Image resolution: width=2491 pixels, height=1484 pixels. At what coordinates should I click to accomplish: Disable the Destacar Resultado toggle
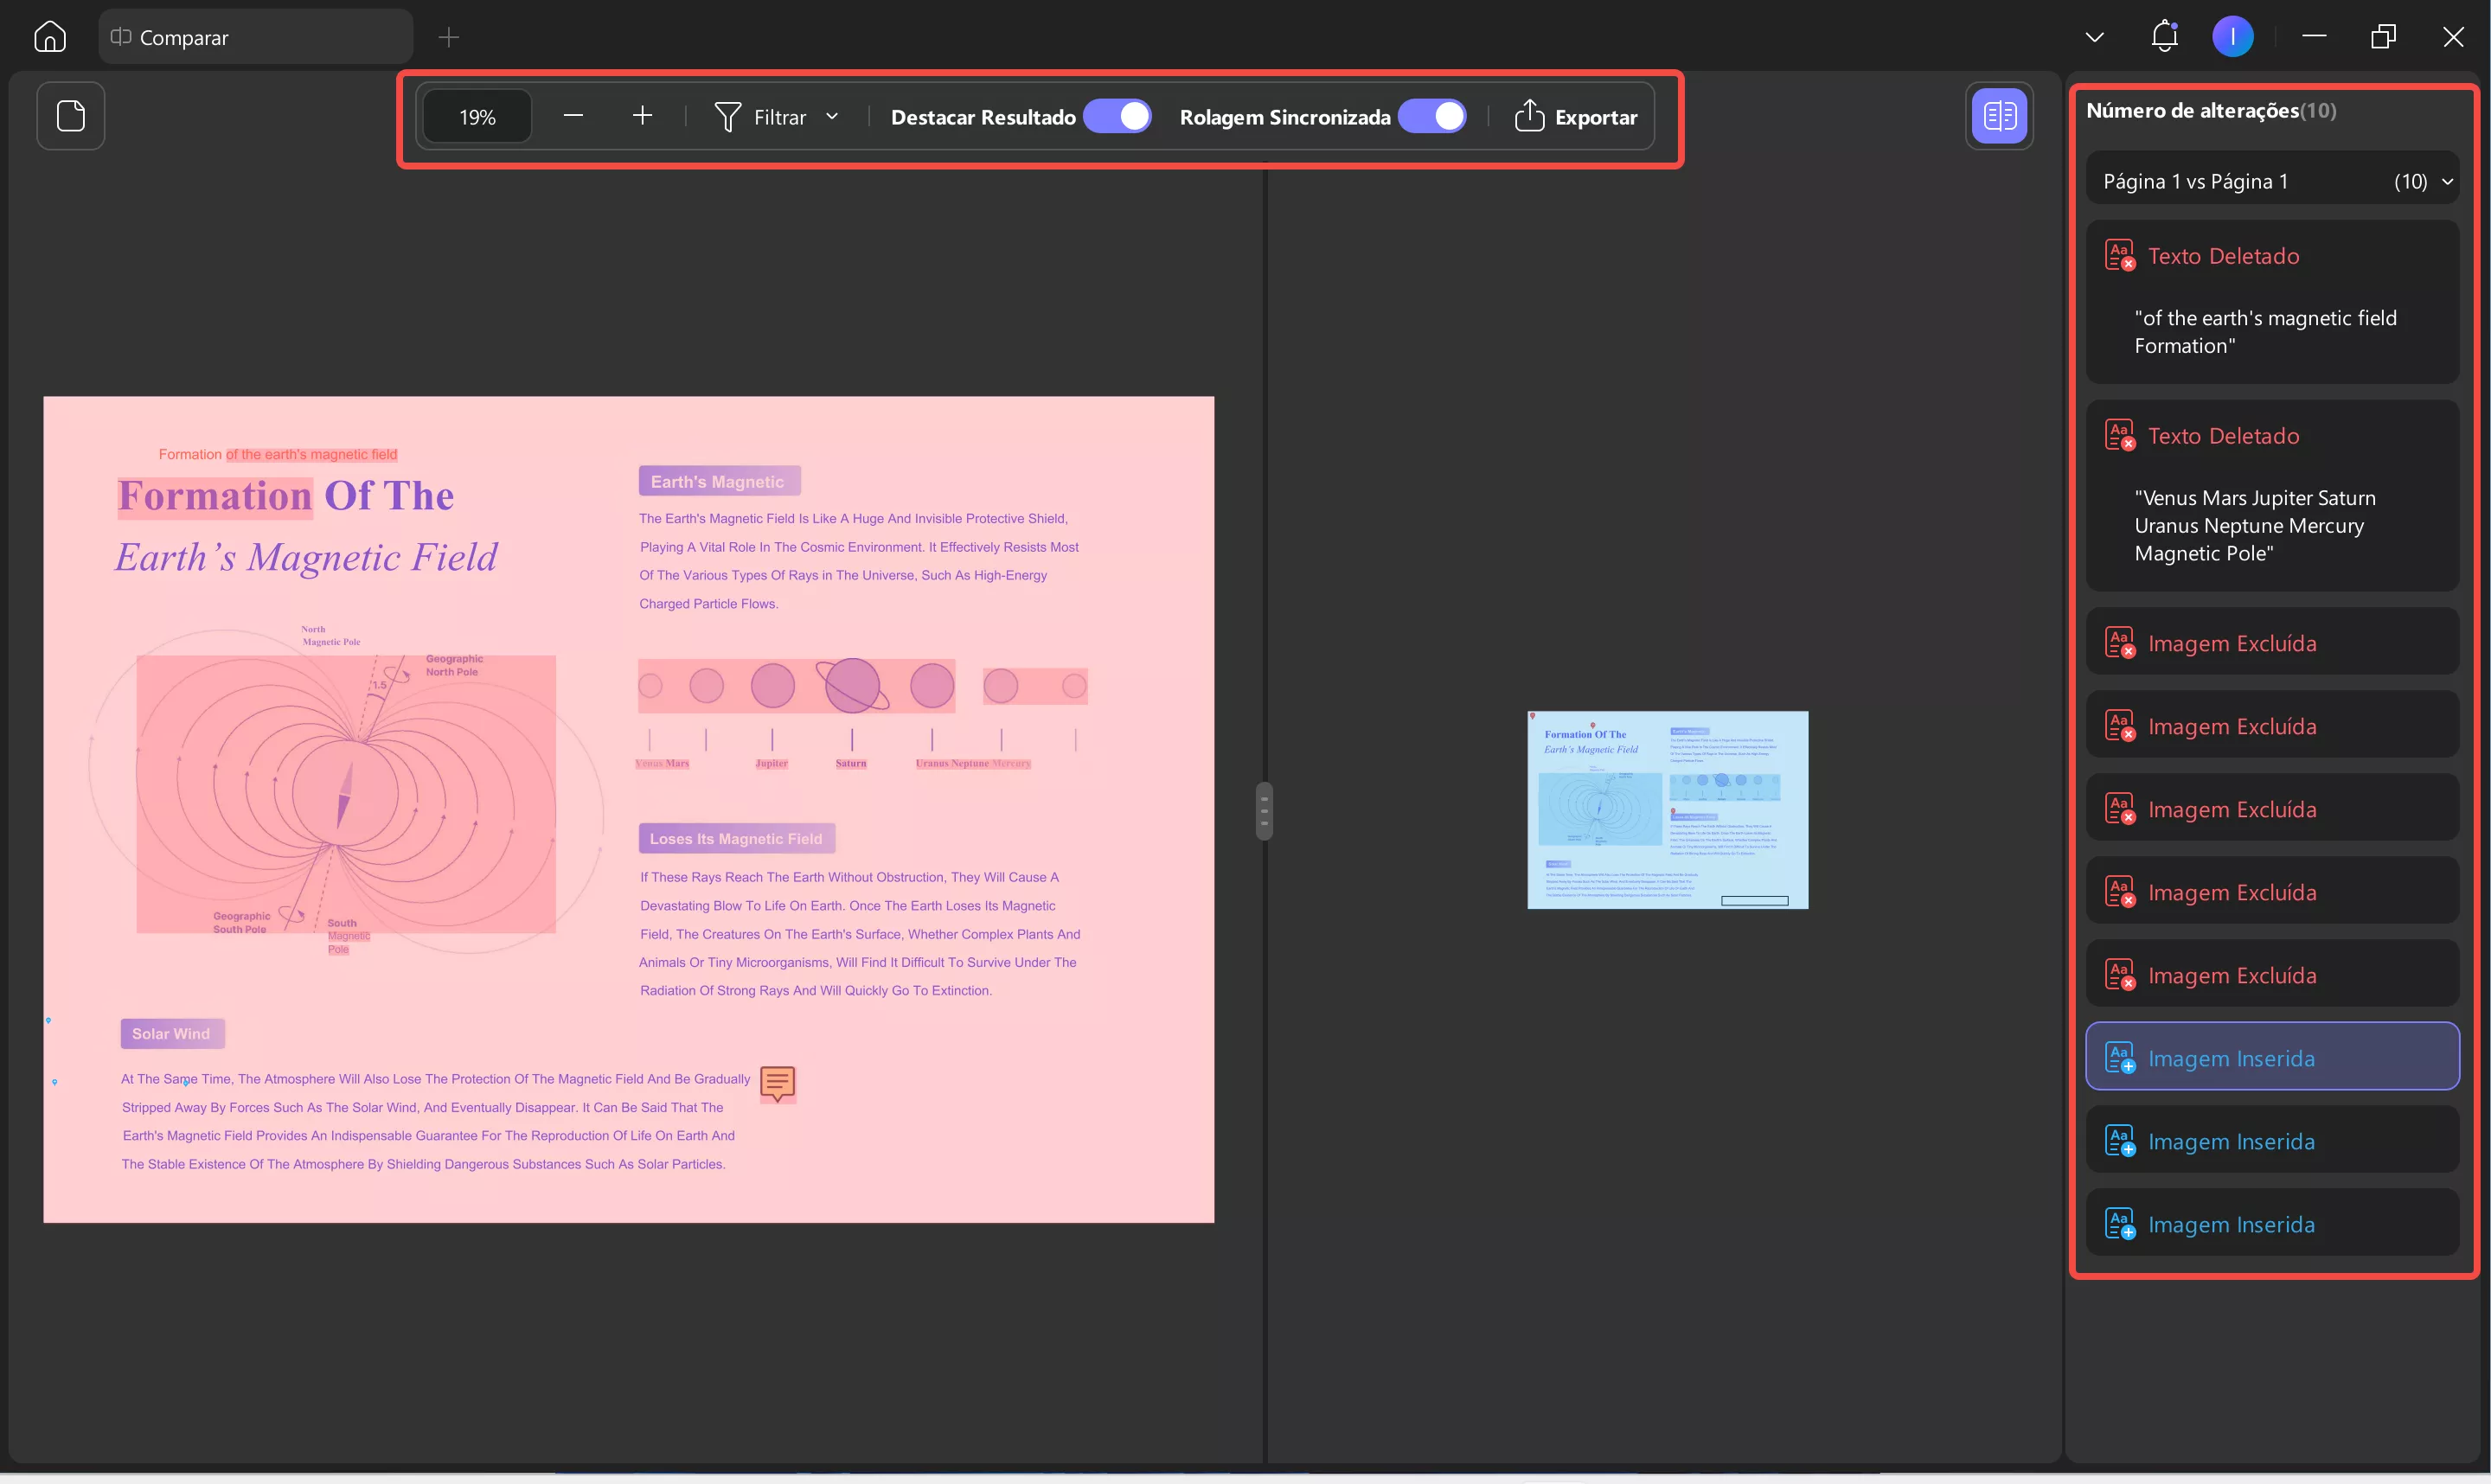[1118, 116]
